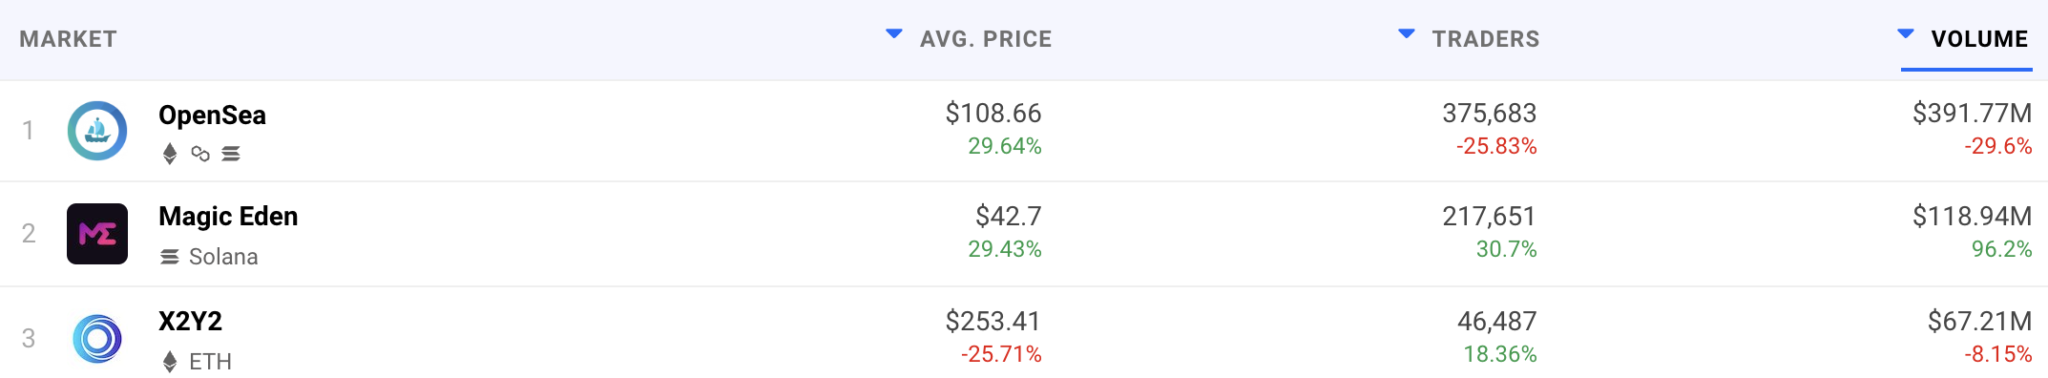
Task: Open the Magic Eden marketplace link
Action: [x=228, y=216]
